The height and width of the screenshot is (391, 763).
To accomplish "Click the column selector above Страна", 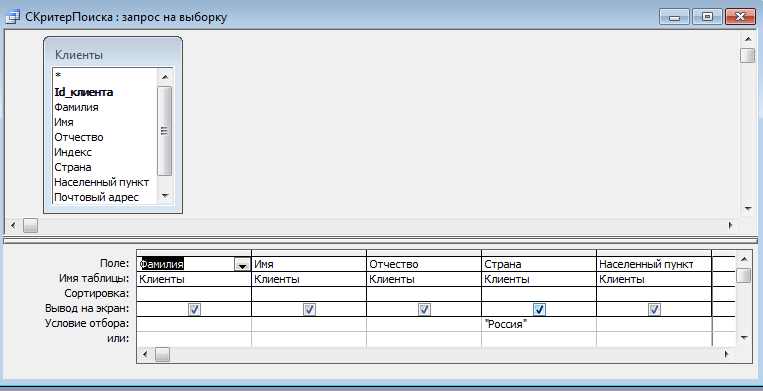I will (x=539, y=253).
